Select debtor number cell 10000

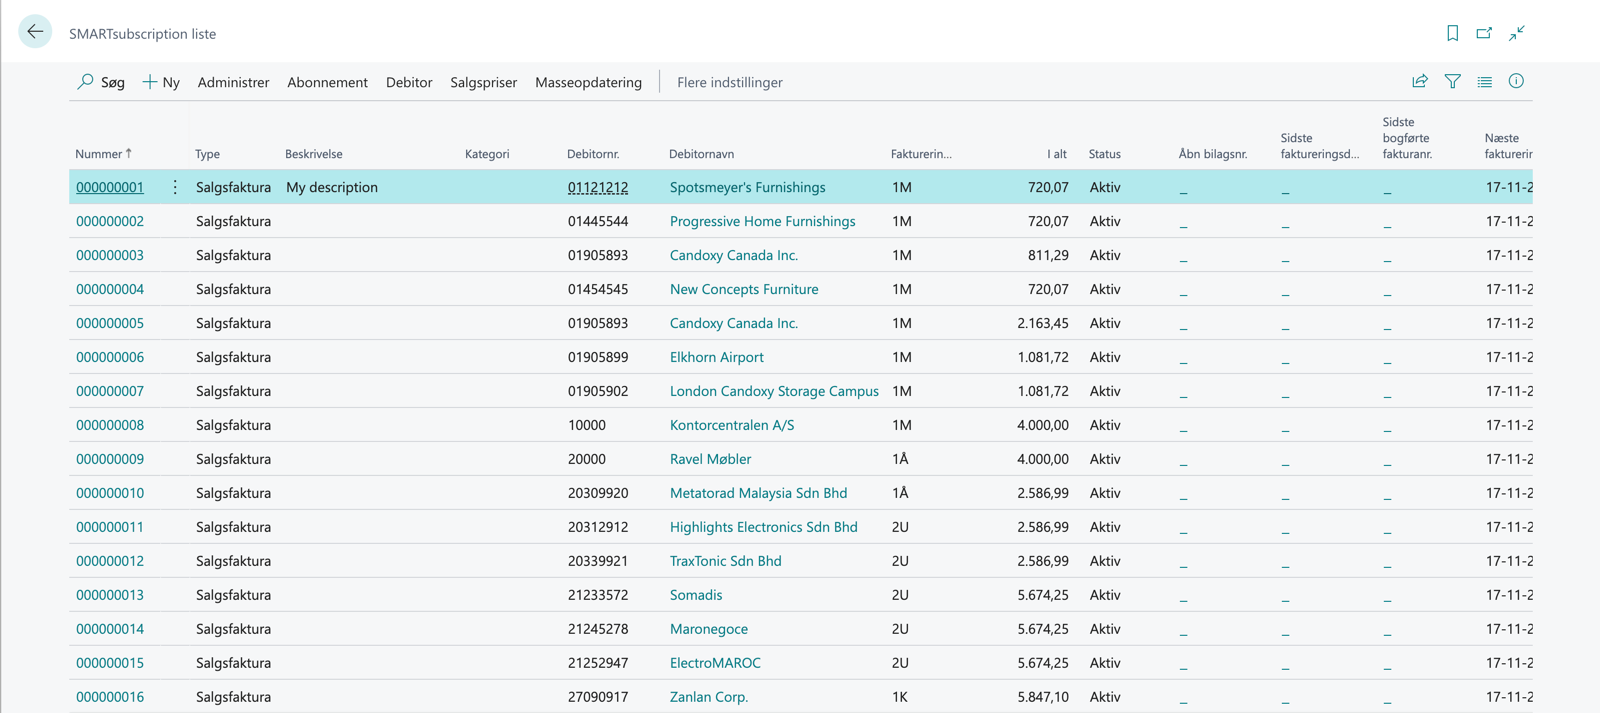click(587, 425)
